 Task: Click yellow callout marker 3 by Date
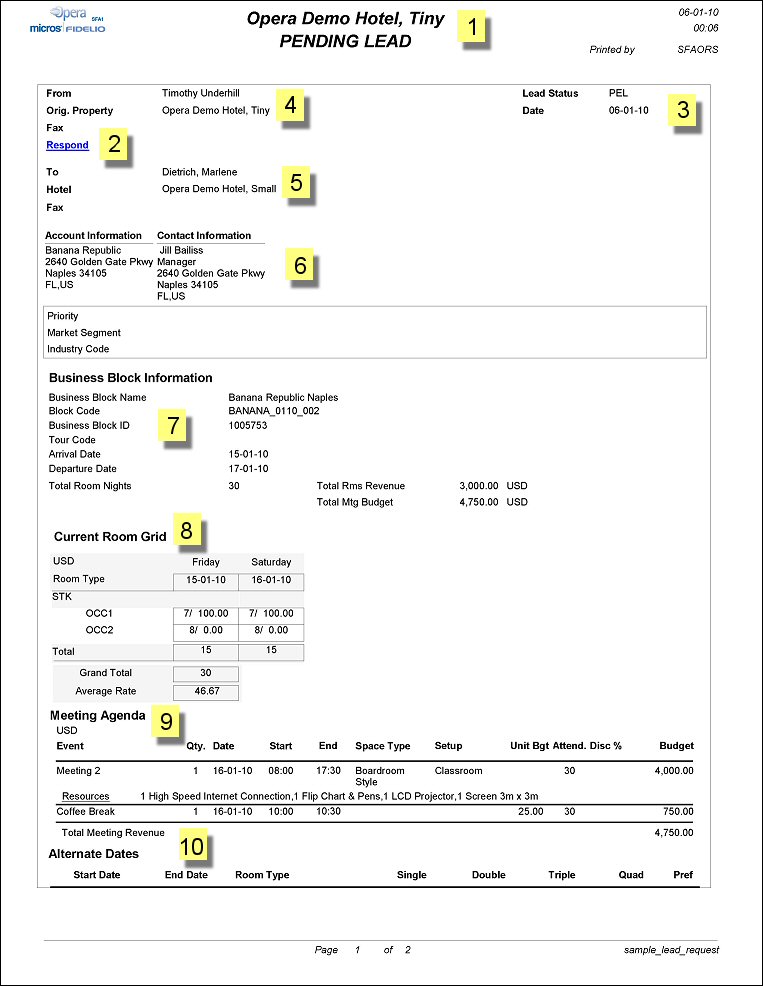coord(683,110)
